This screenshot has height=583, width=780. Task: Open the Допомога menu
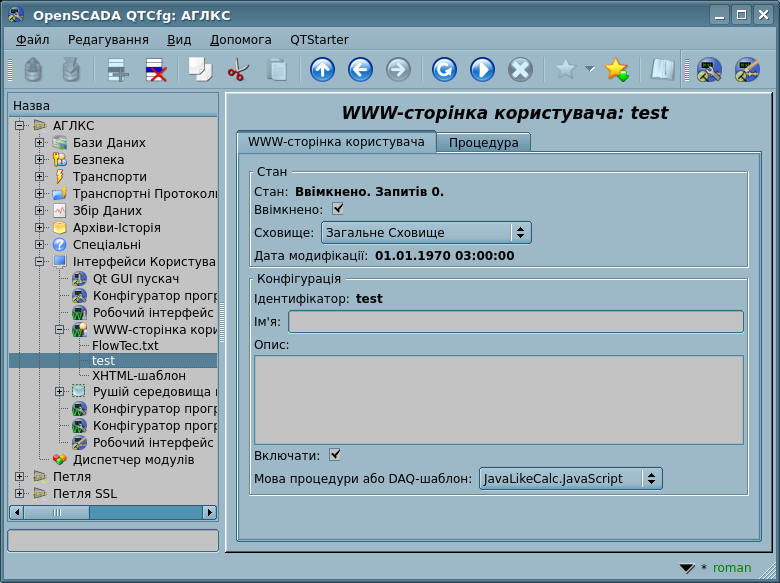point(240,39)
